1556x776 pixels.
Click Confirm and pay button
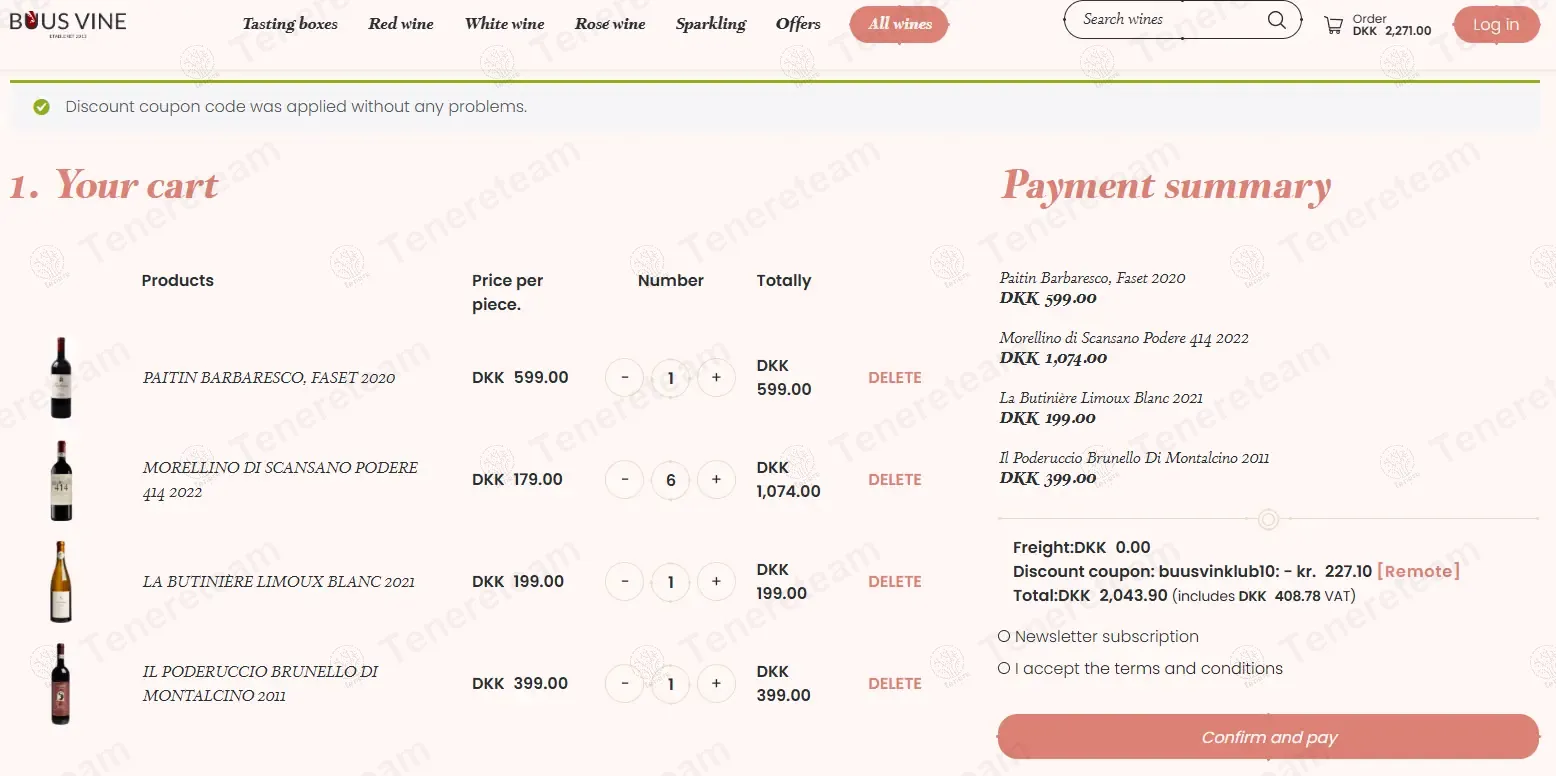[x=1269, y=738]
